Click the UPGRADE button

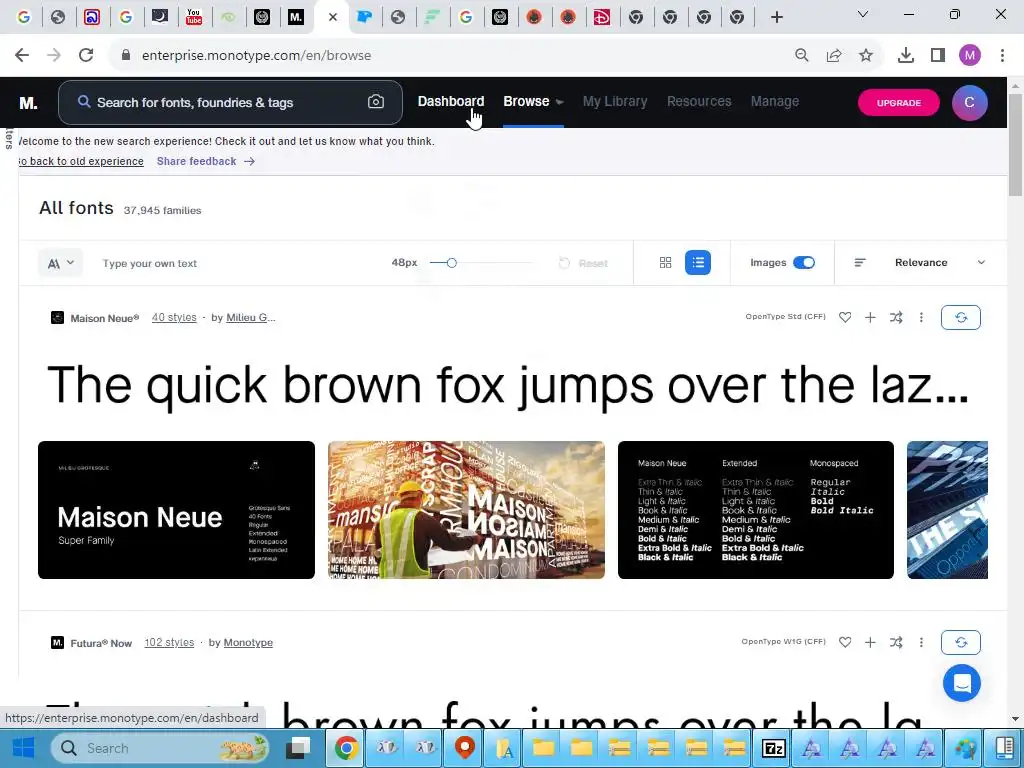[x=899, y=103]
